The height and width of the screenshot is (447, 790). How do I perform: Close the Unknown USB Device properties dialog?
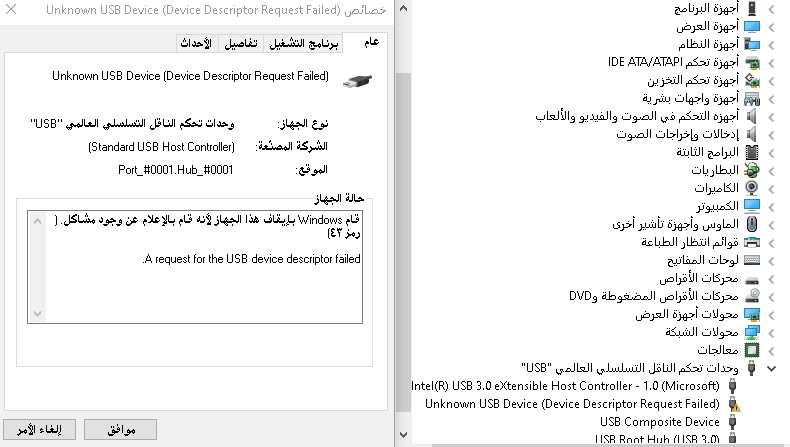coord(11,9)
